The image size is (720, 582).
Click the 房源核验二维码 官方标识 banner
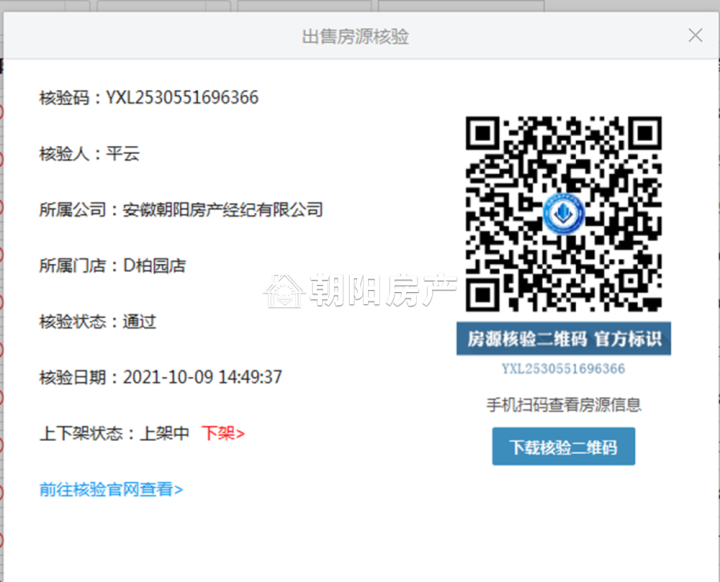563,338
